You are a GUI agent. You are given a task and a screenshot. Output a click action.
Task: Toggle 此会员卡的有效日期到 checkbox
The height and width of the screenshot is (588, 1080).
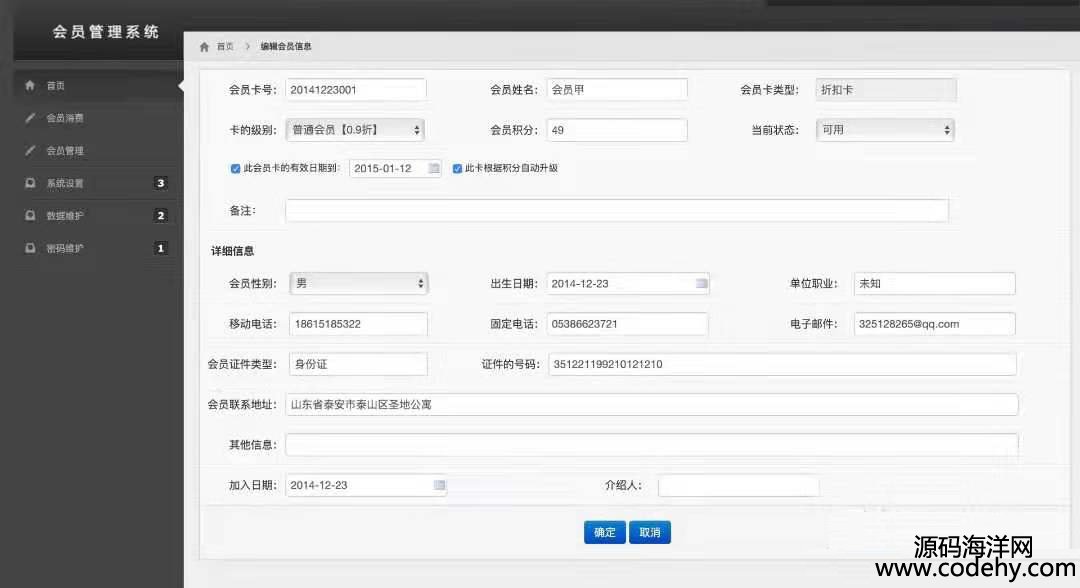point(236,168)
